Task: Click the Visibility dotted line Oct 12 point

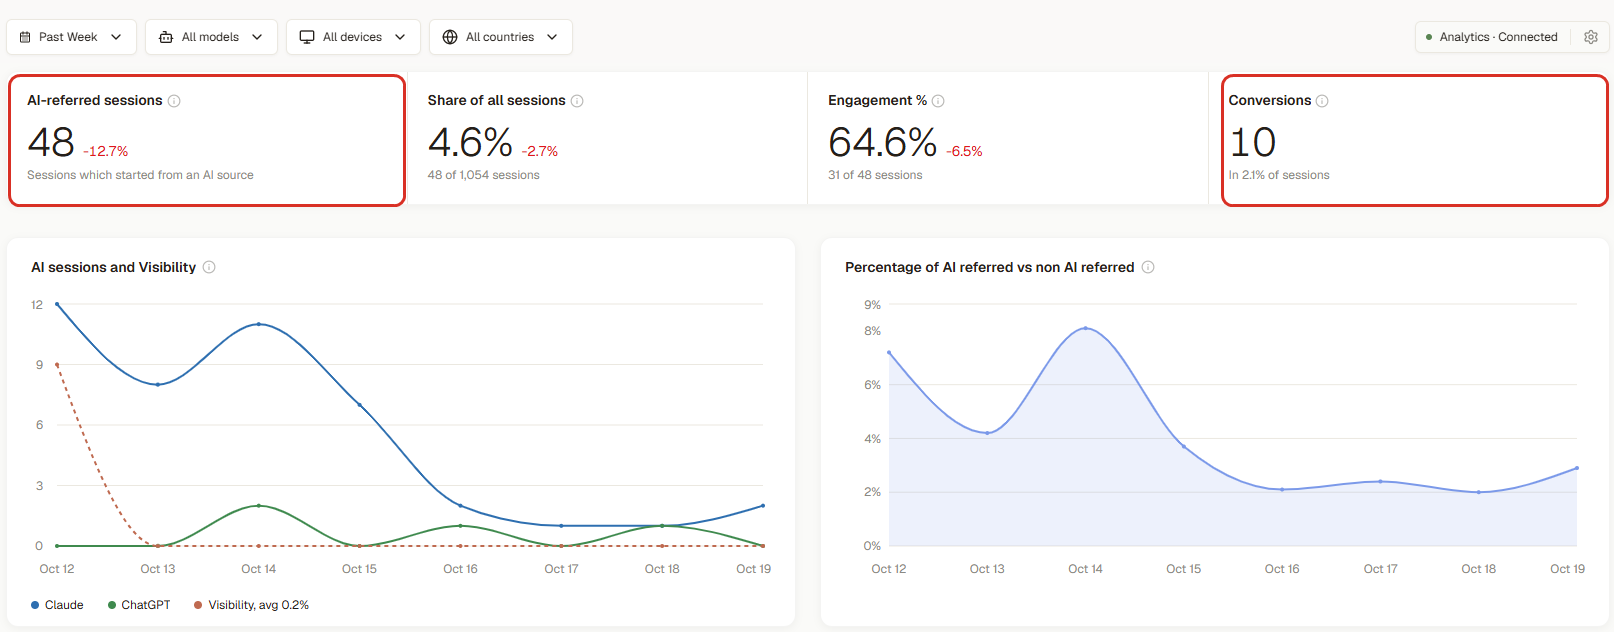Action: (x=57, y=364)
